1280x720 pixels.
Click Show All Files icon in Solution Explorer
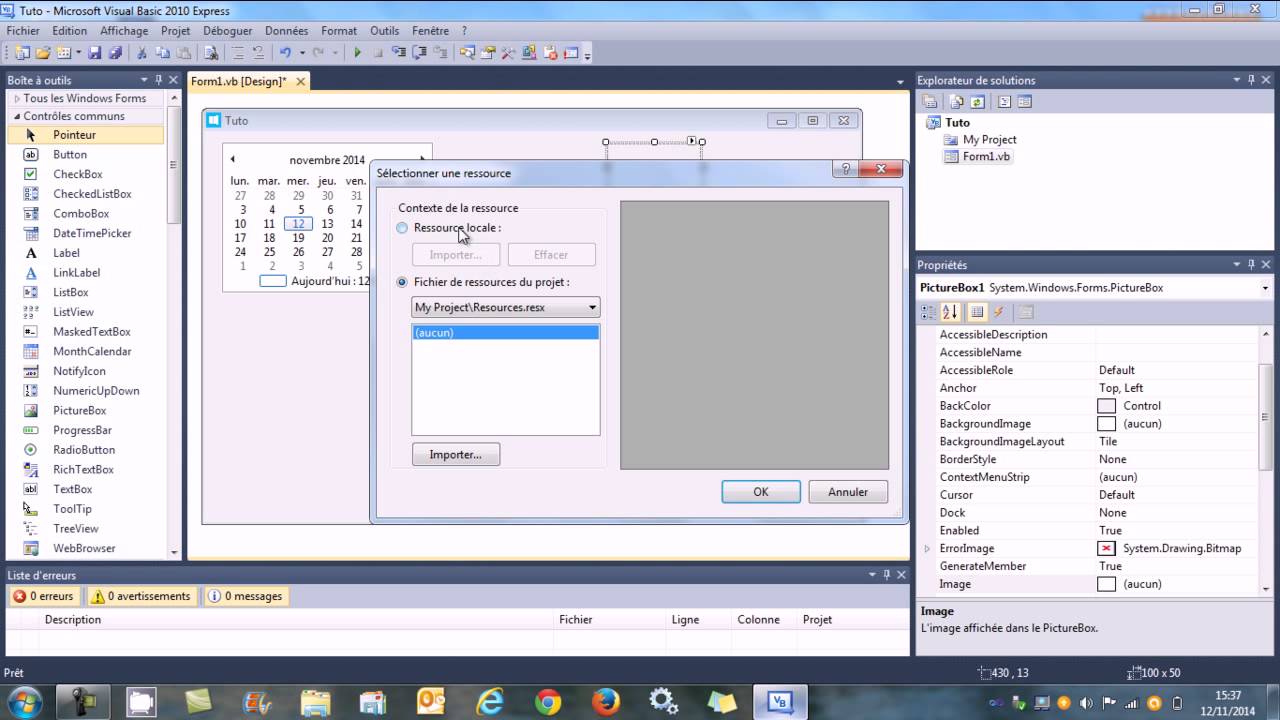956,102
